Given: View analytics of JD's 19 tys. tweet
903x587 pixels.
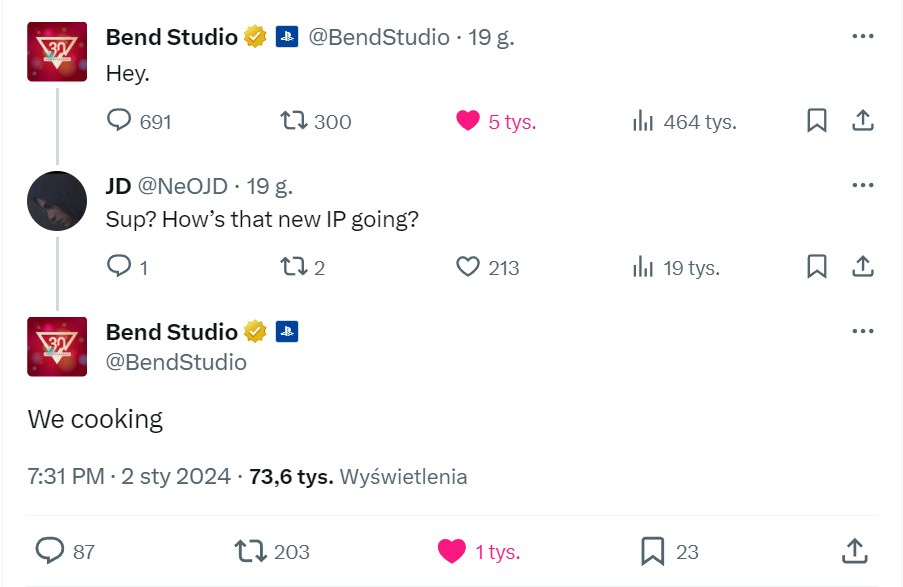Looking at the screenshot, I should pos(643,267).
